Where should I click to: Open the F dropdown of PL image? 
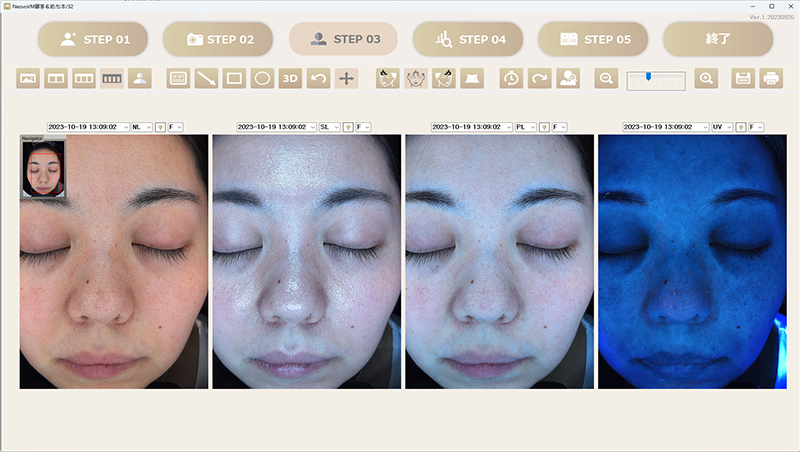(x=560, y=127)
